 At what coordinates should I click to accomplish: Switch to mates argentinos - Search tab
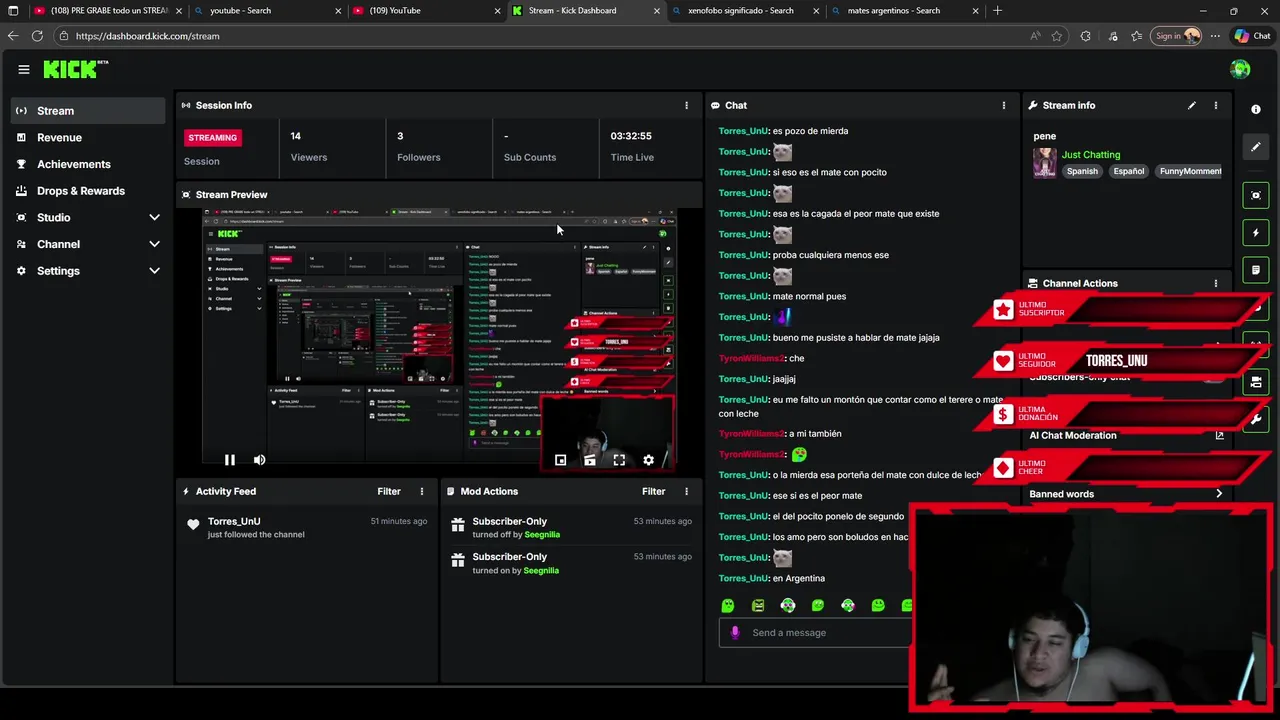point(903,11)
